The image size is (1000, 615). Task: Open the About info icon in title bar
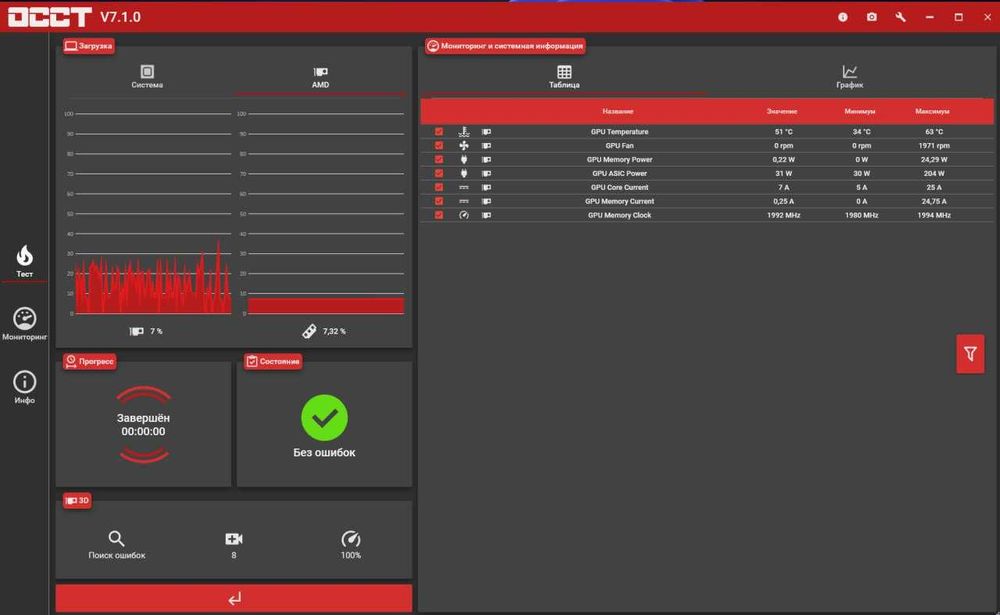842,17
